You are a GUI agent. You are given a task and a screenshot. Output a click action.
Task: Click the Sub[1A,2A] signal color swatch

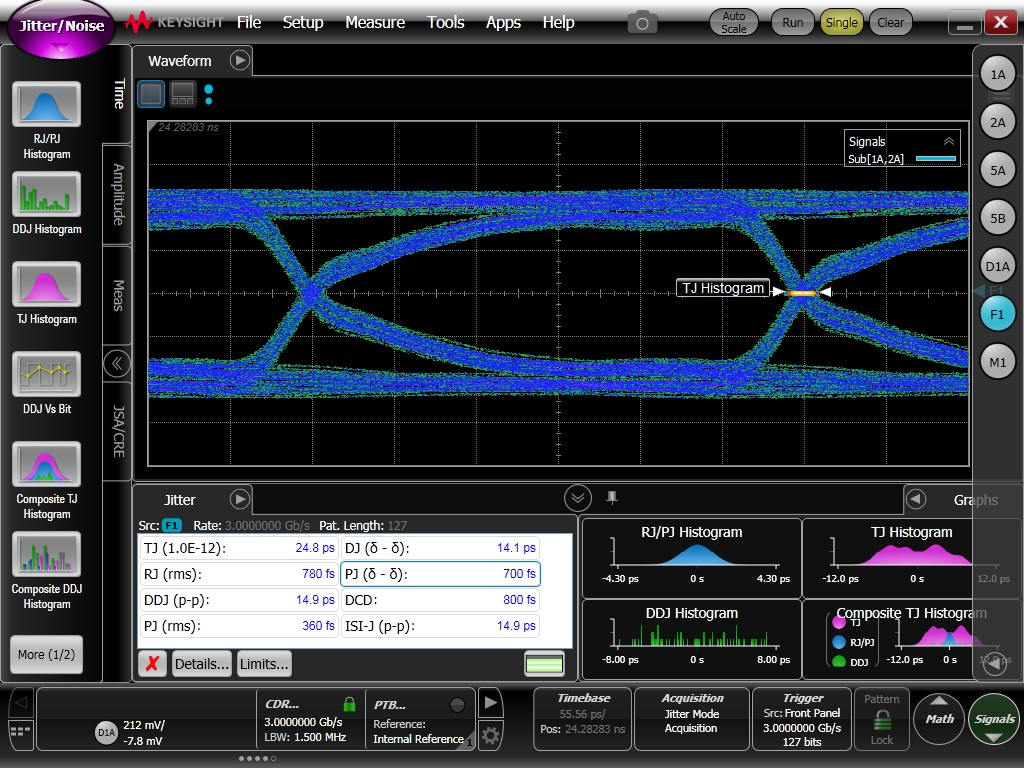click(x=936, y=159)
